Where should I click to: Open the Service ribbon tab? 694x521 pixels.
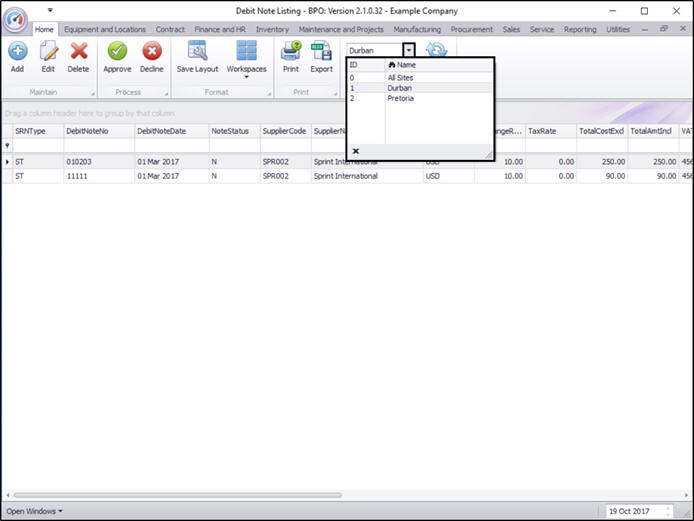tap(542, 29)
